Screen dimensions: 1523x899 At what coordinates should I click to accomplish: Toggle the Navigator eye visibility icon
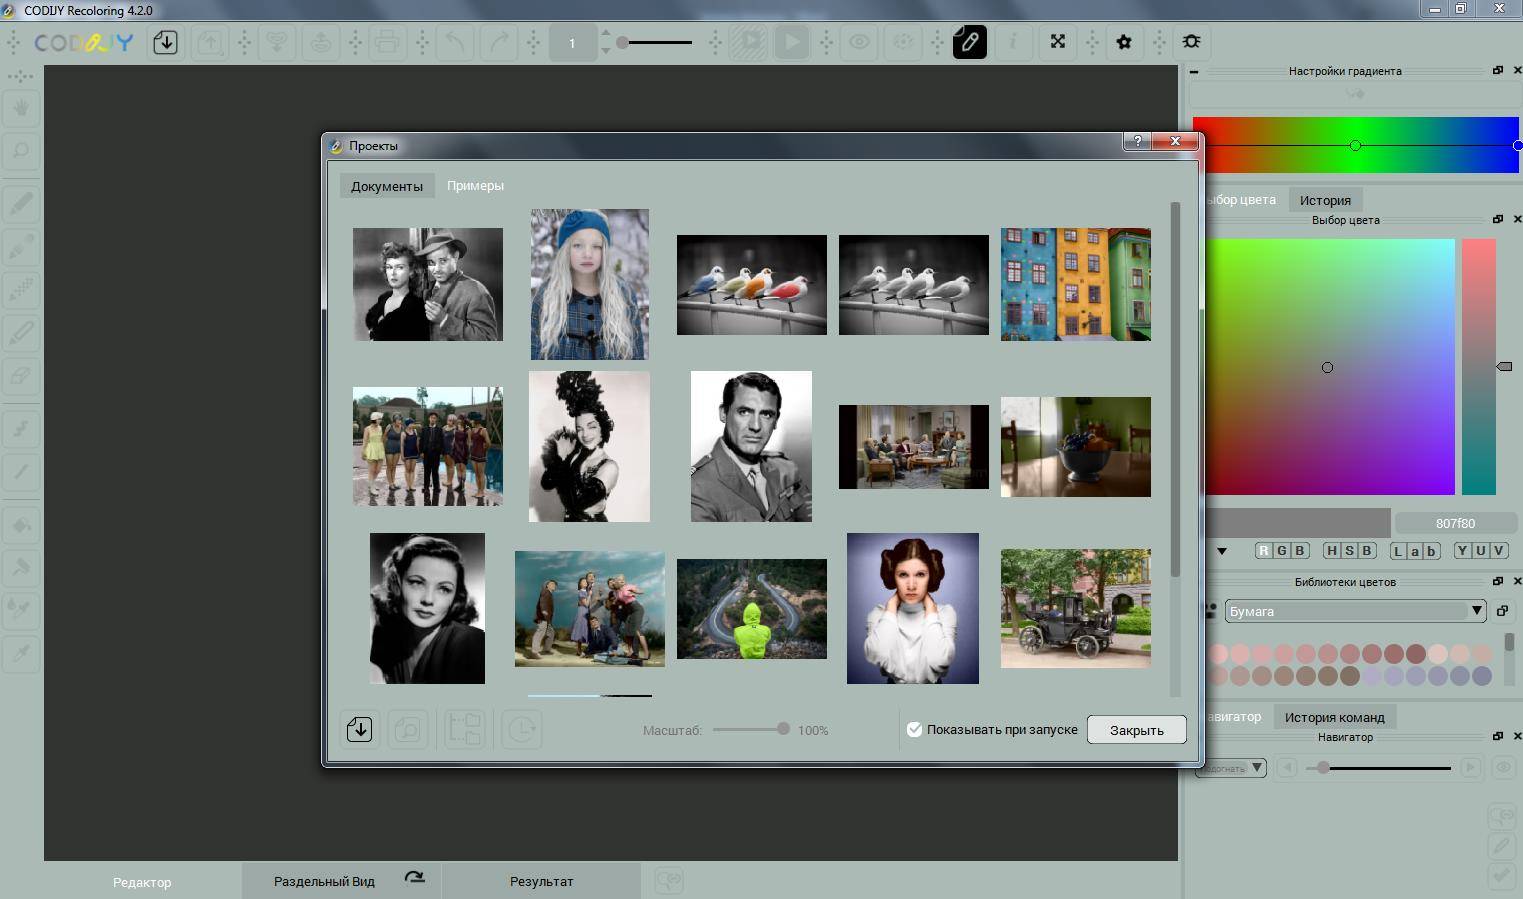click(1503, 768)
